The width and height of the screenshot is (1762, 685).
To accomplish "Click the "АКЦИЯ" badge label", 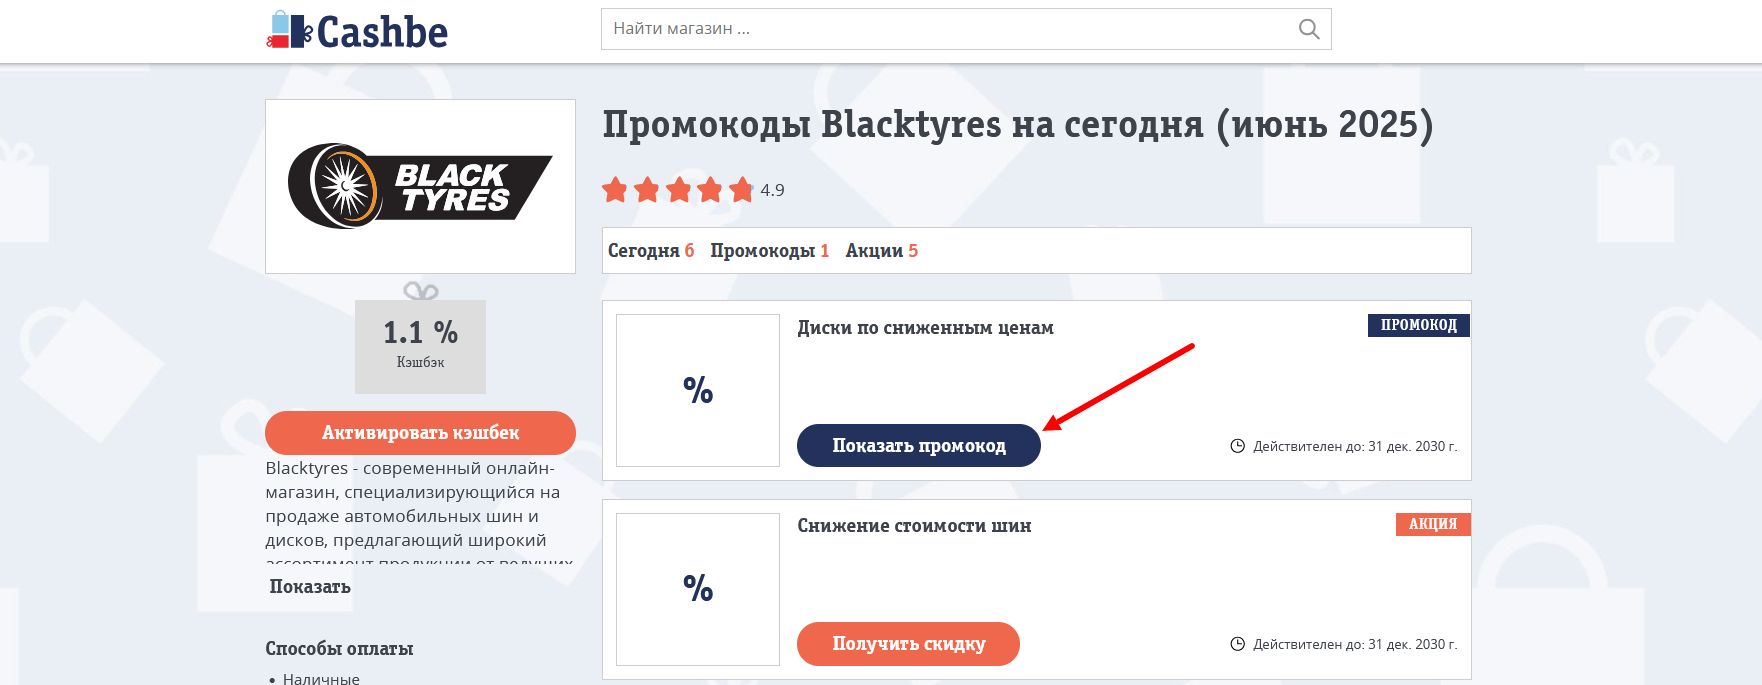I will [1433, 524].
